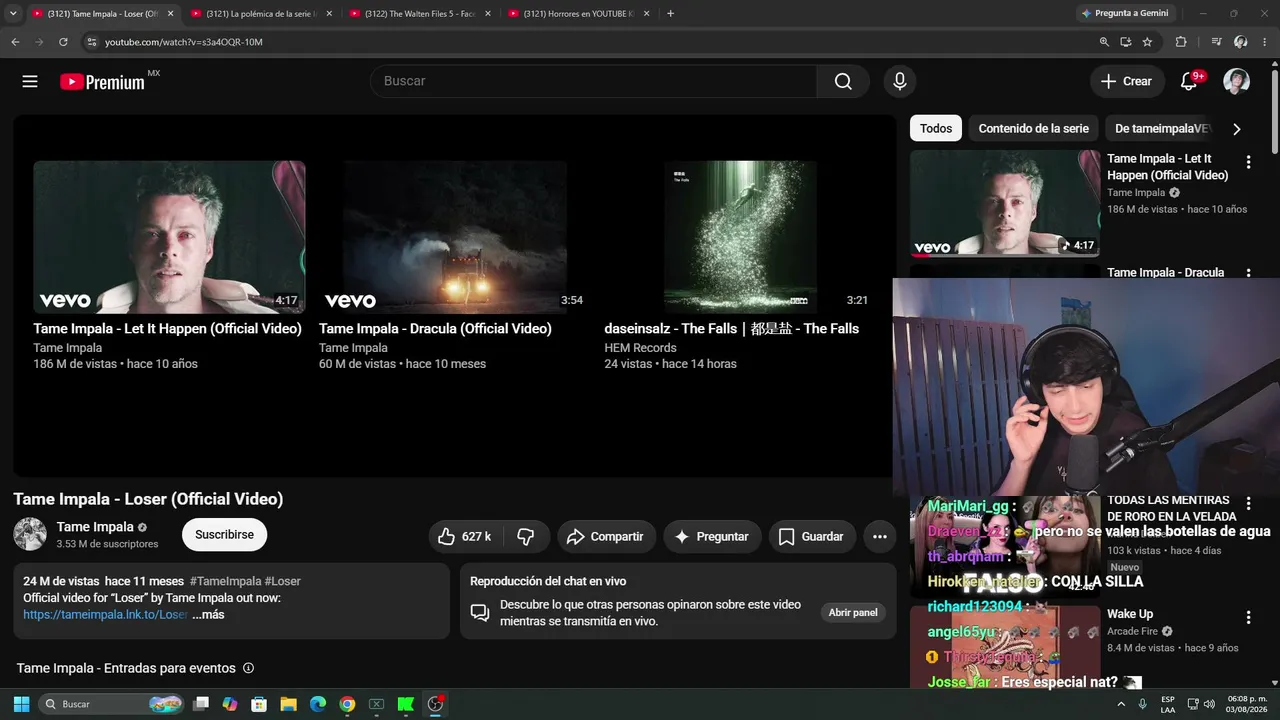Open the YouTube account avatar menu
Viewport: 1280px width, 720px height.
[1237, 82]
